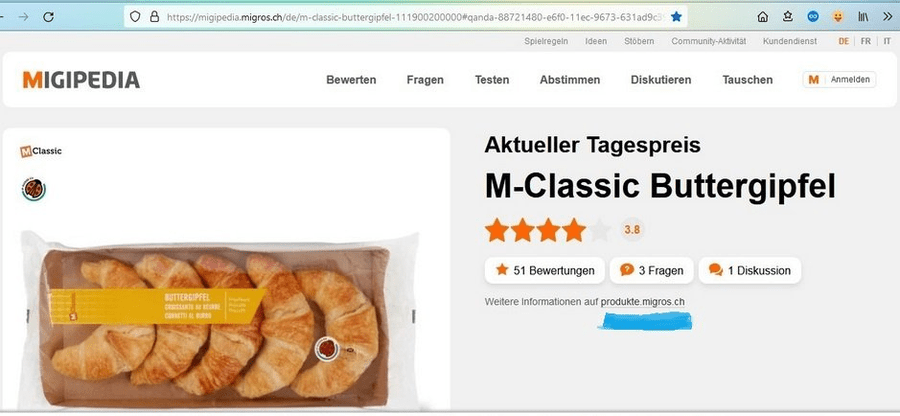Open the produkte.migros.ch link
Image resolution: width=900 pixels, height=416 pixels.
[642, 302]
